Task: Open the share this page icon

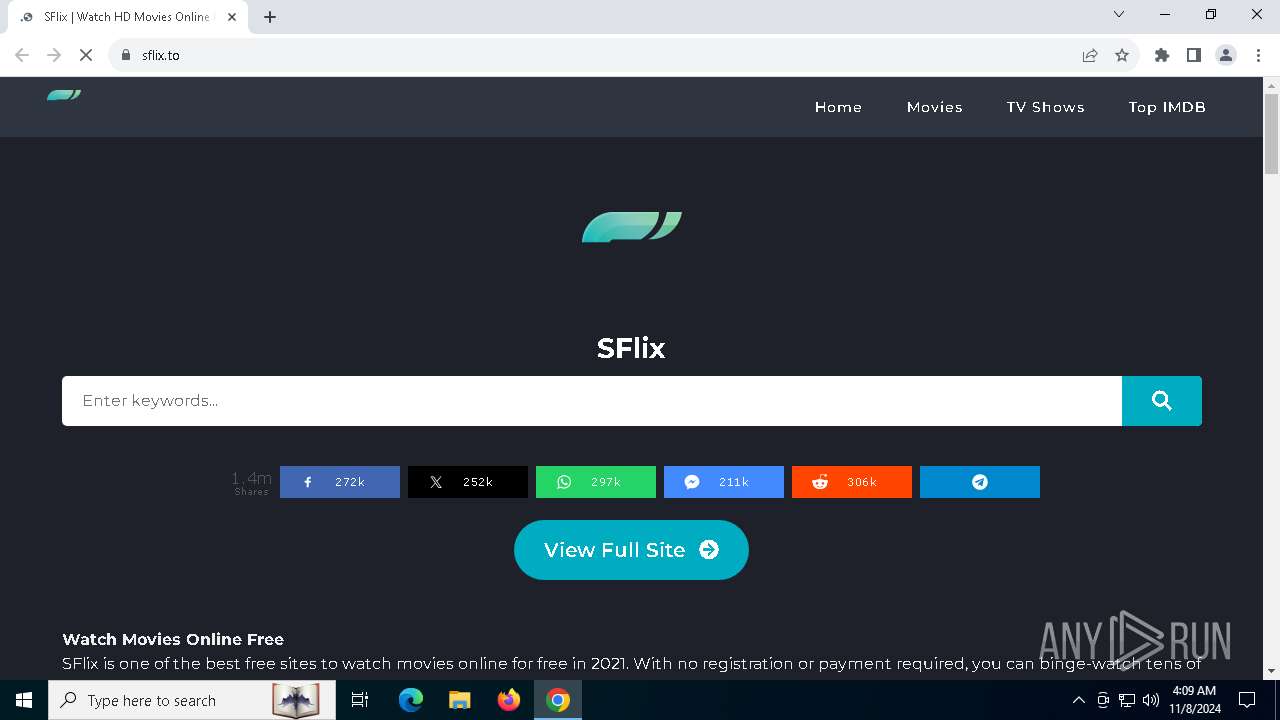Action: pyautogui.click(x=1090, y=55)
